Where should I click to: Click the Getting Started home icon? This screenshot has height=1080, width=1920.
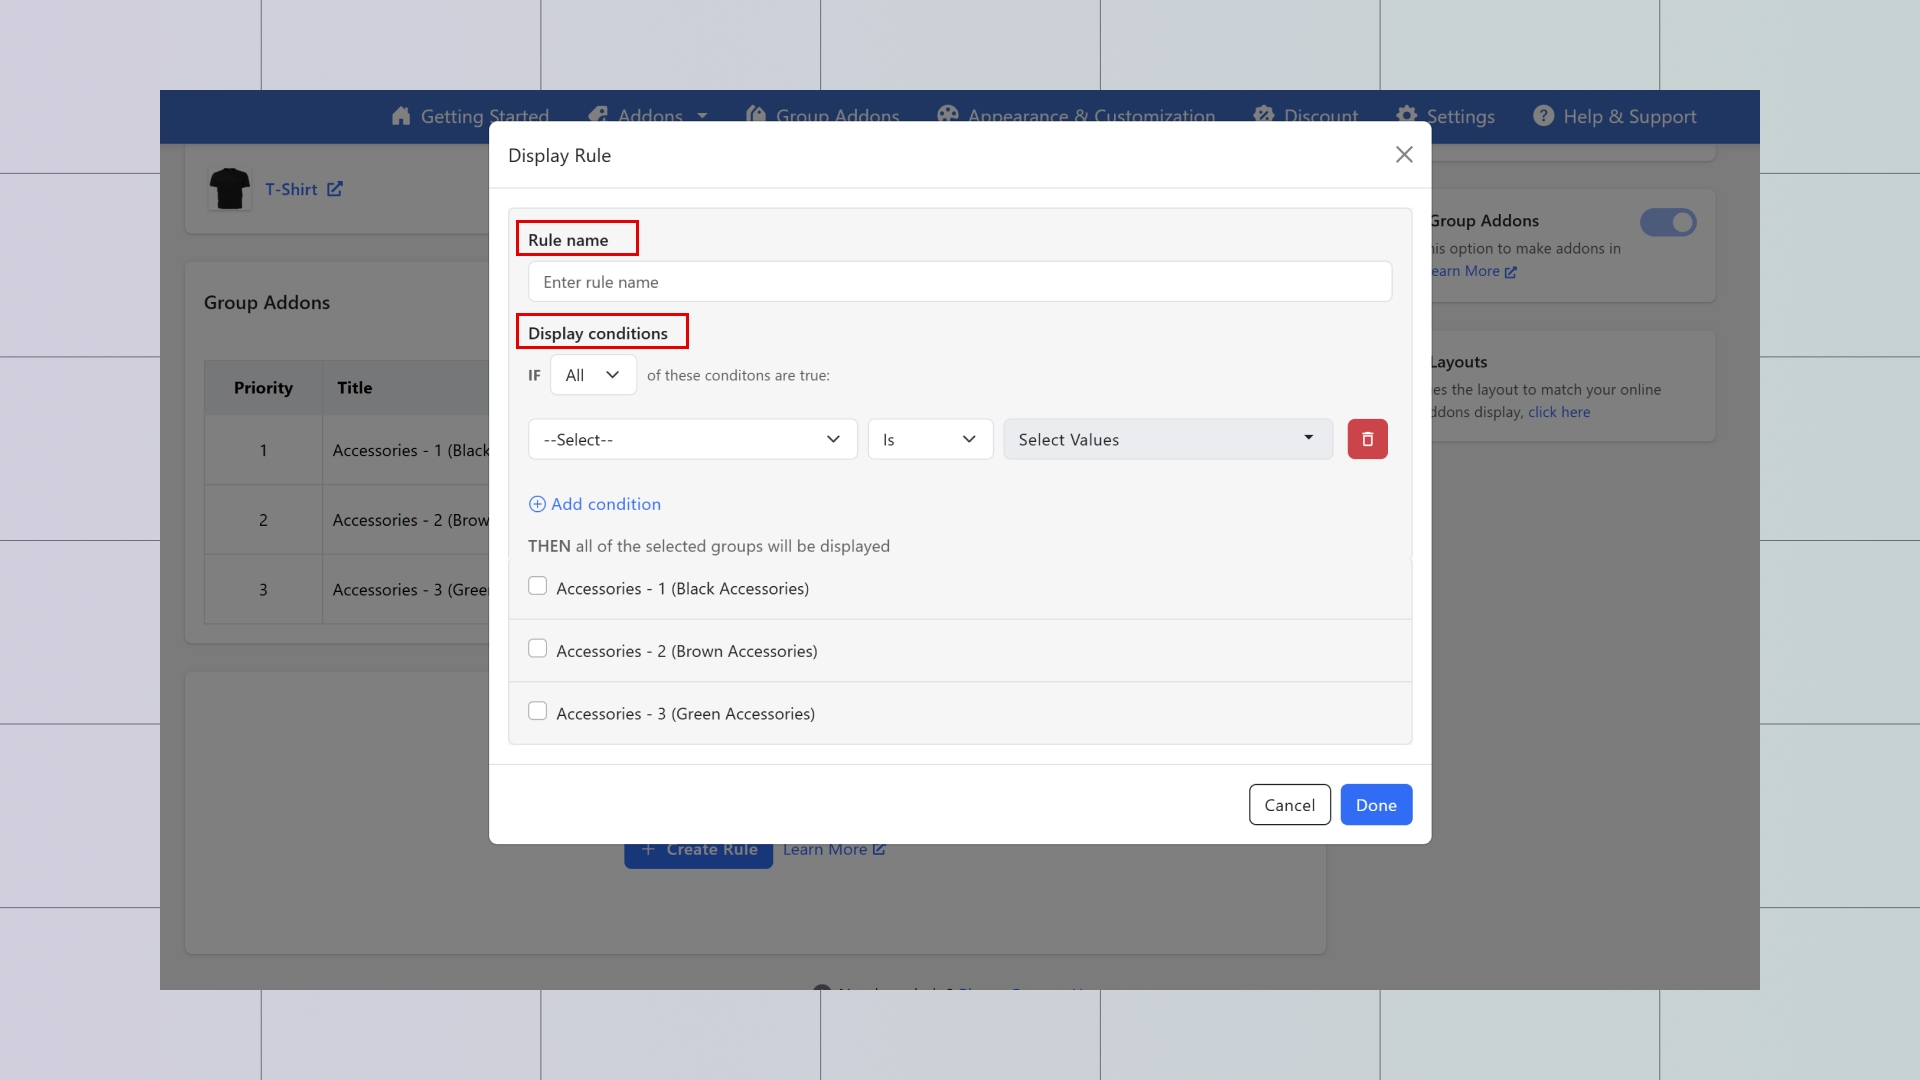tap(401, 116)
